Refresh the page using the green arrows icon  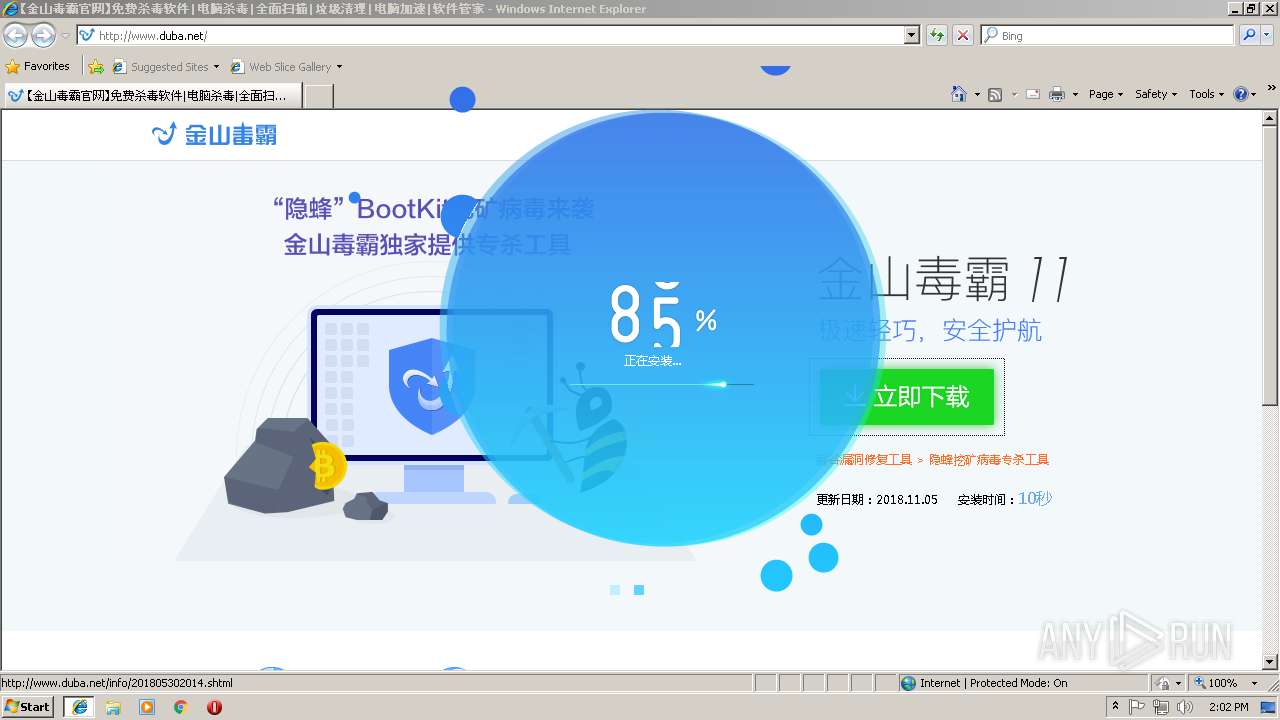pyautogui.click(x=936, y=35)
